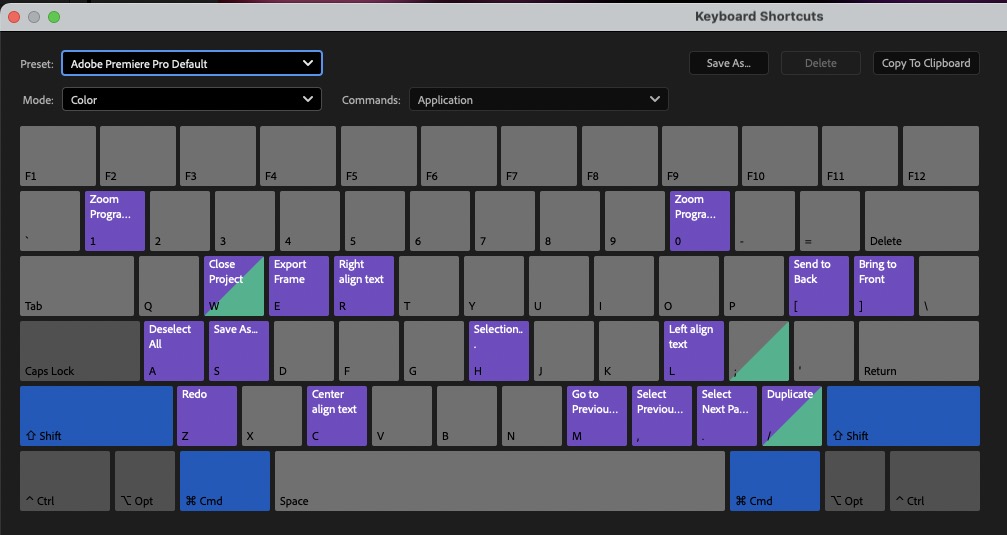Screen dimensions: 1007x535
Task: Select the P key
Action: [x=753, y=286]
